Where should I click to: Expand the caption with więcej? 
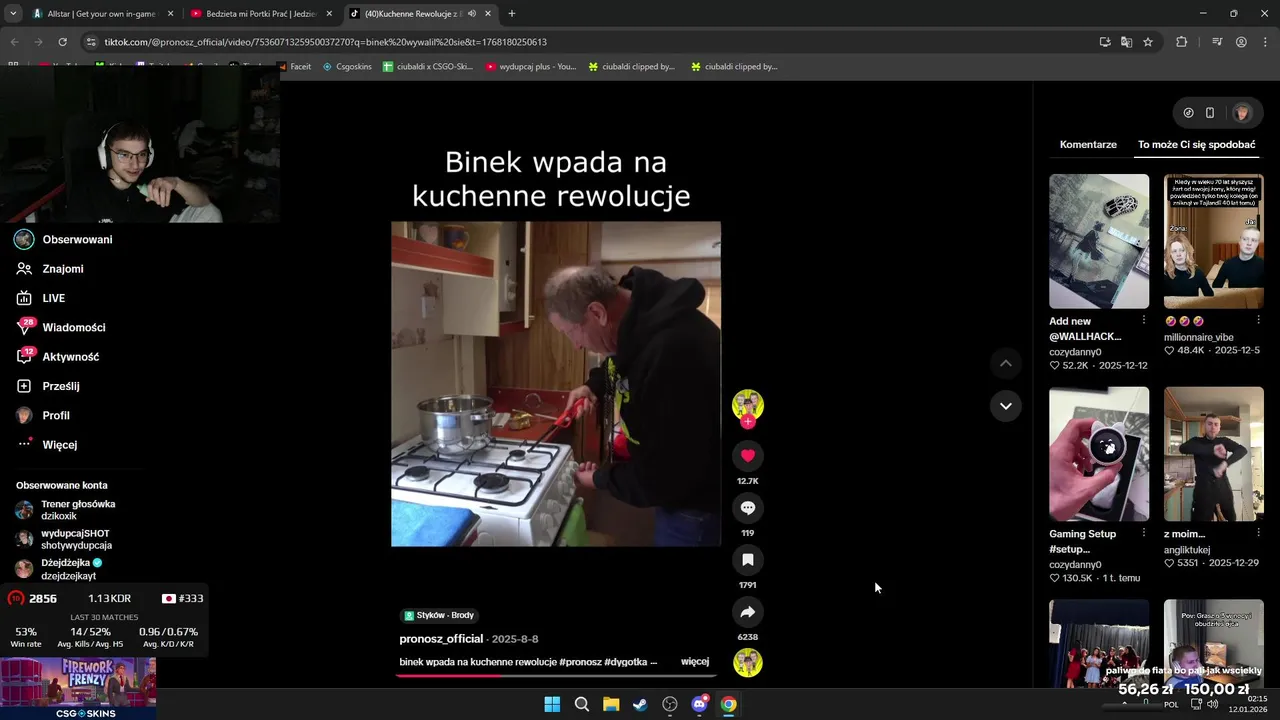click(695, 662)
